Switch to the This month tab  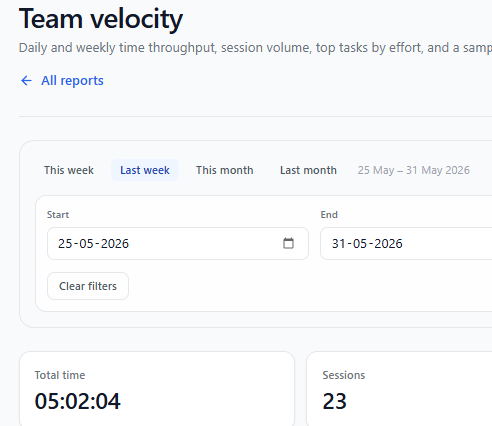pos(225,170)
